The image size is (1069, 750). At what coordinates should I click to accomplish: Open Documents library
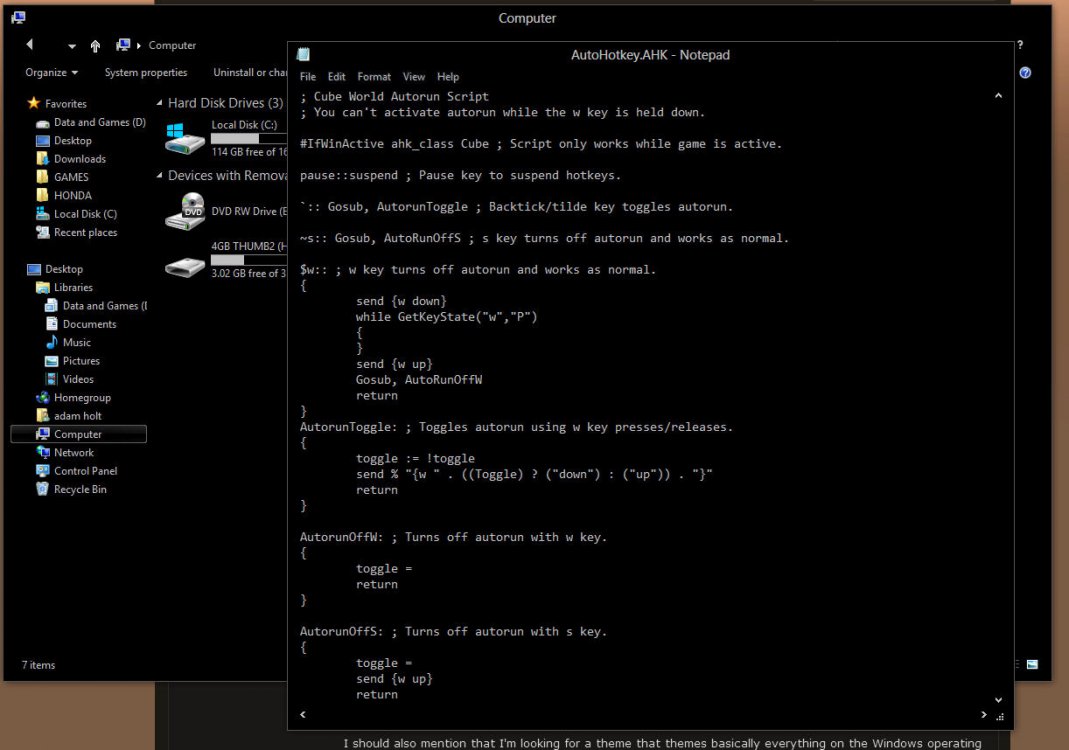(x=89, y=325)
